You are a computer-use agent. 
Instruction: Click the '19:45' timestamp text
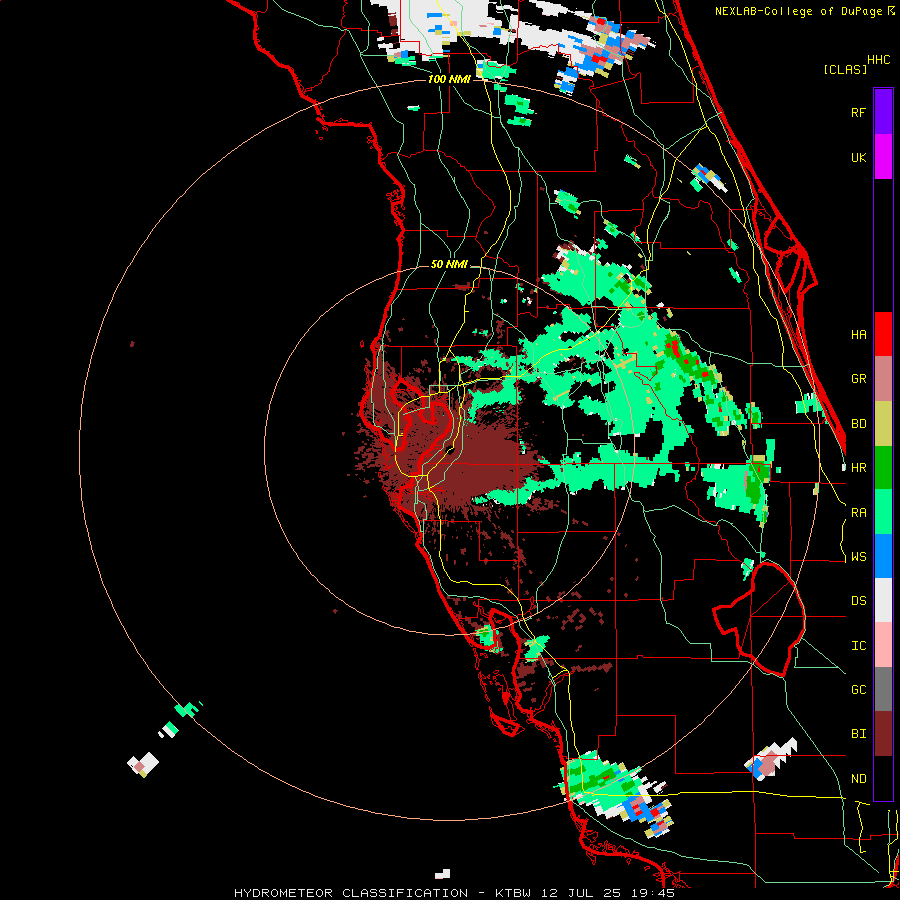click(x=651, y=893)
